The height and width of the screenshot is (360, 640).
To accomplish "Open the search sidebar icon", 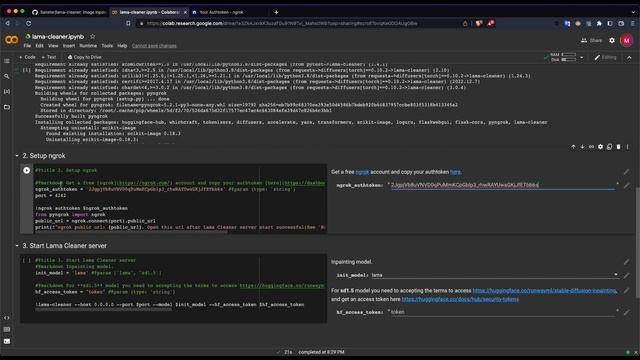I will (7, 76).
